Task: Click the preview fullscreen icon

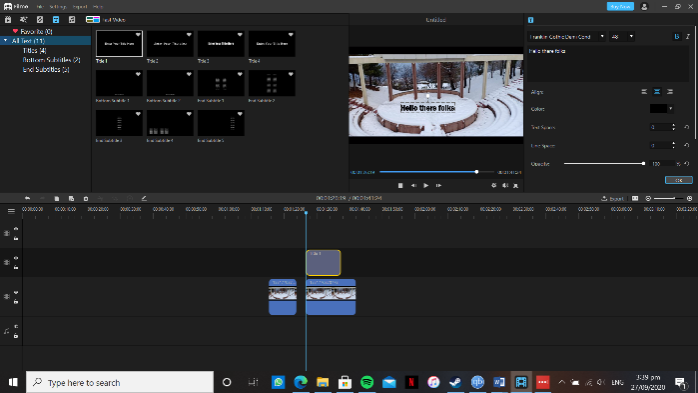Action: (x=516, y=186)
